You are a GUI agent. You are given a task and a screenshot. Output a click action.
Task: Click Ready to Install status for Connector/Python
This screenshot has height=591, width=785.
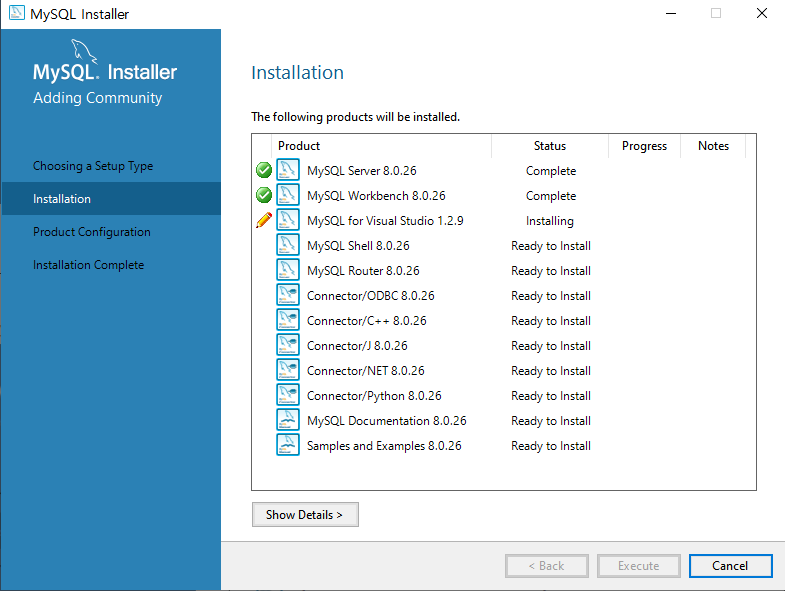click(x=551, y=396)
